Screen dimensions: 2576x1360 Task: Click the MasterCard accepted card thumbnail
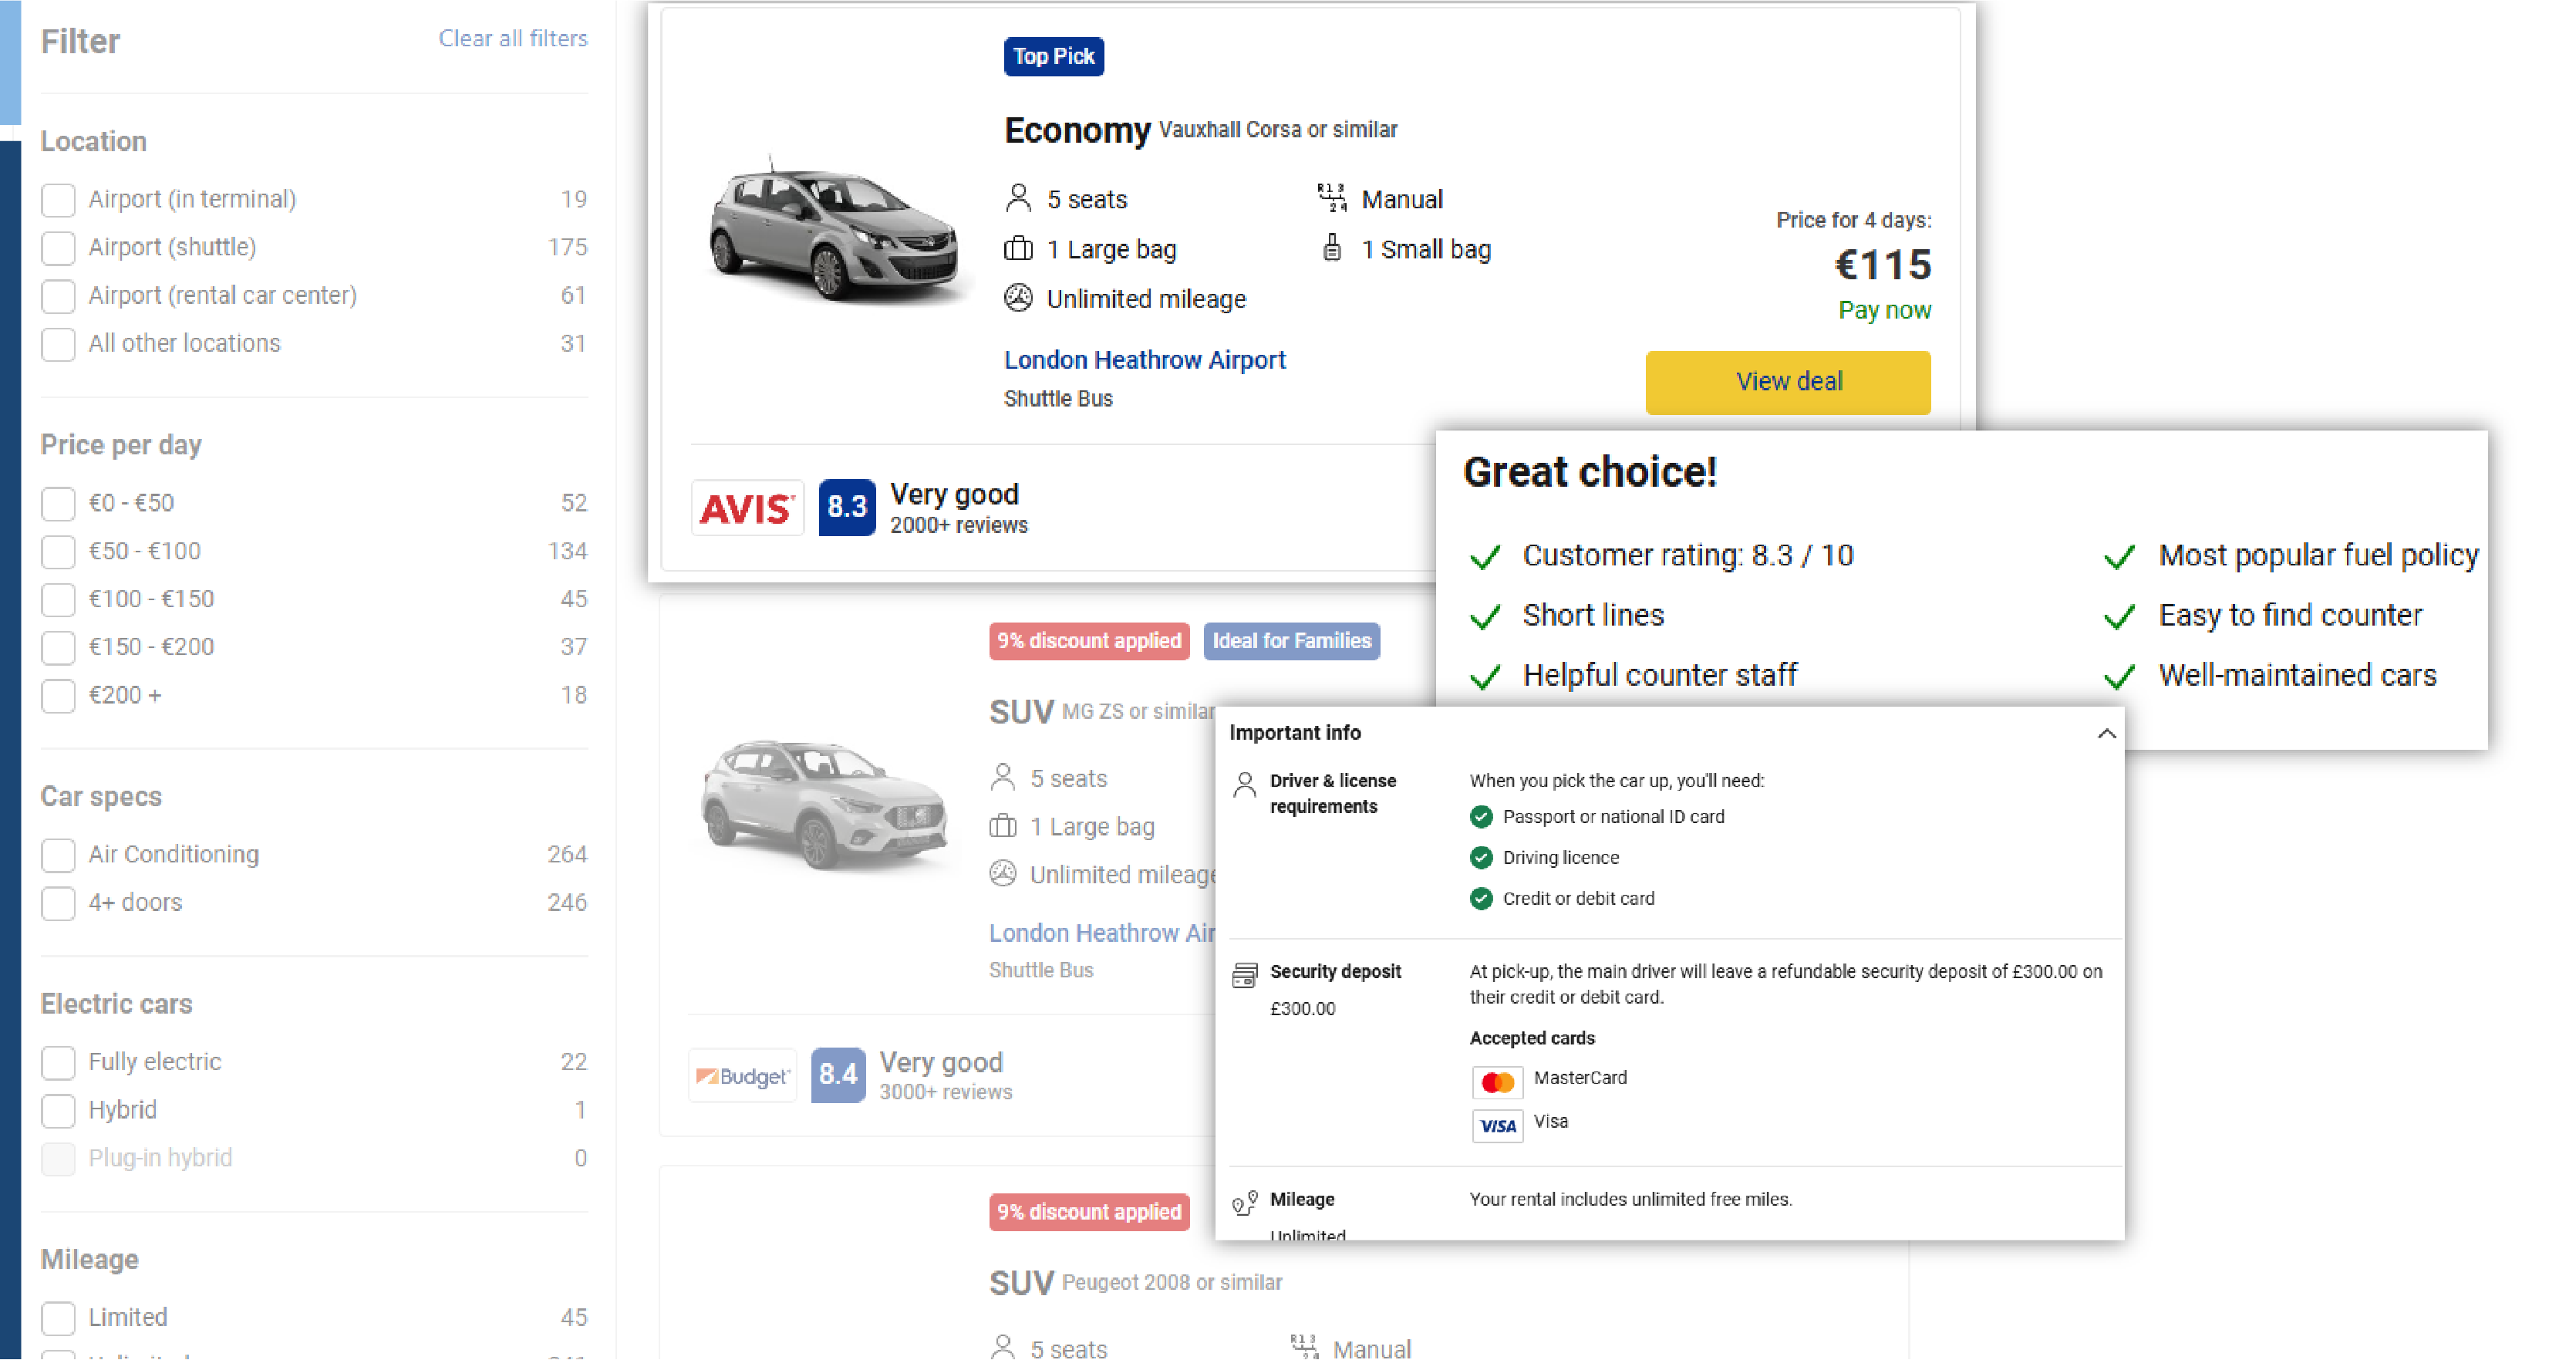point(1495,1077)
